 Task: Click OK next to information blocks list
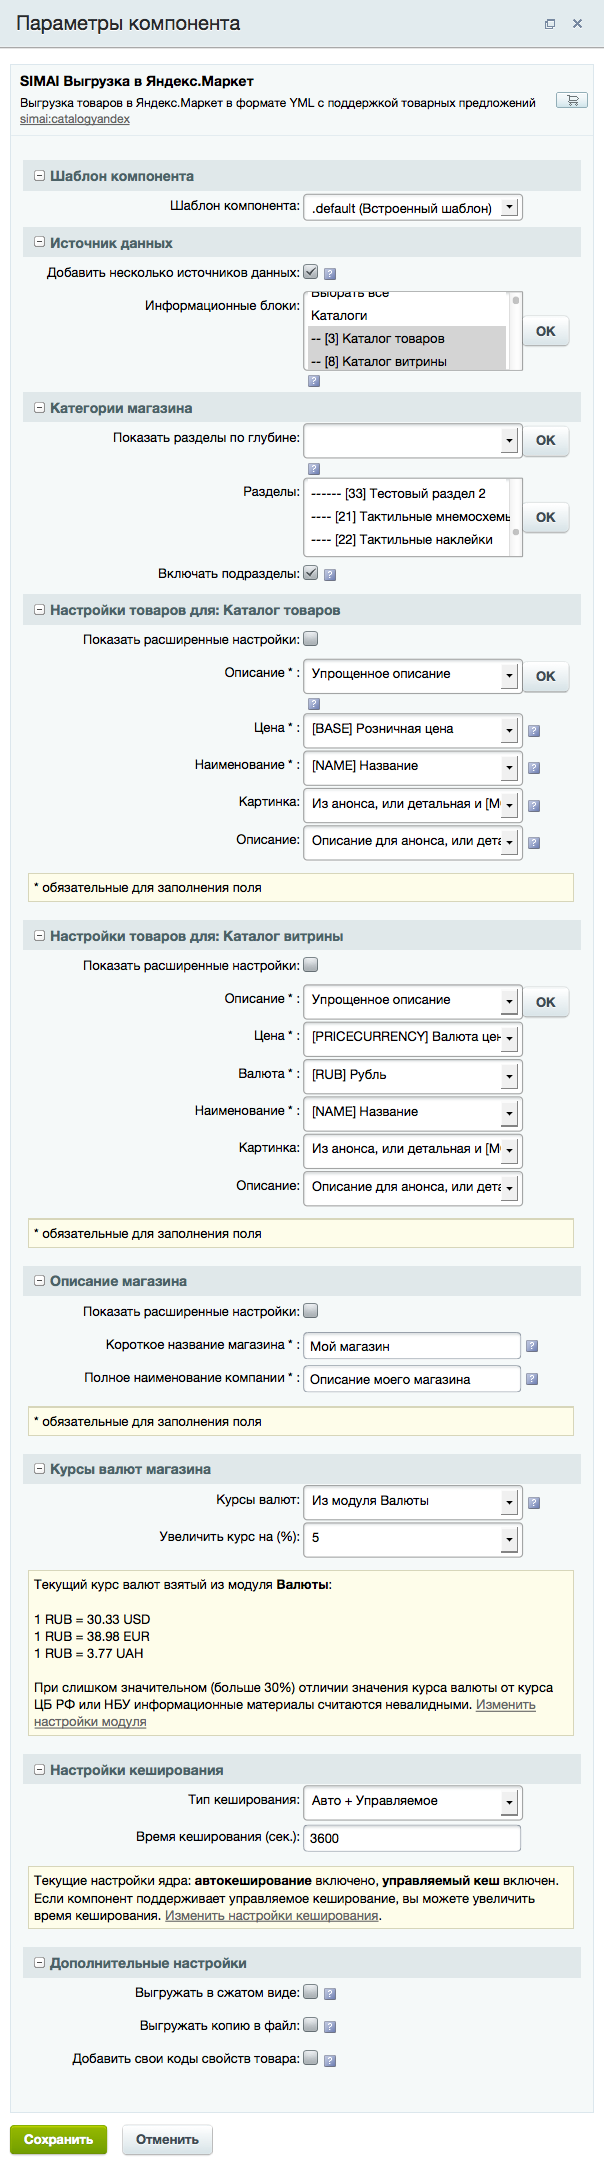coord(546,331)
